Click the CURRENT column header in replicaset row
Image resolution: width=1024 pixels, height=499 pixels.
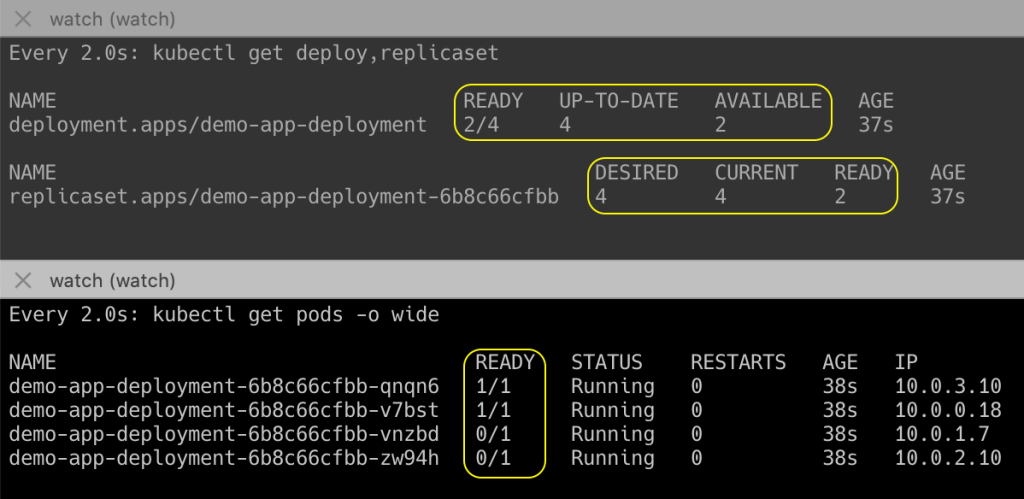(x=756, y=173)
